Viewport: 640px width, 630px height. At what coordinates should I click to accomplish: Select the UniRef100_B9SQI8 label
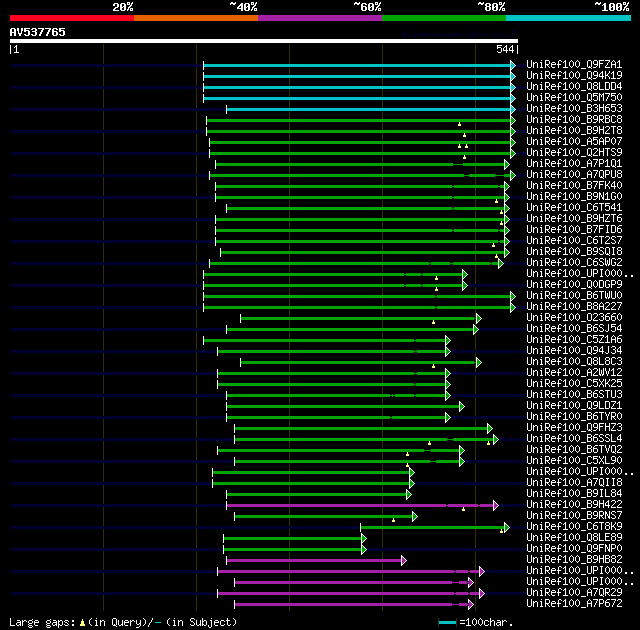click(574, 252)
